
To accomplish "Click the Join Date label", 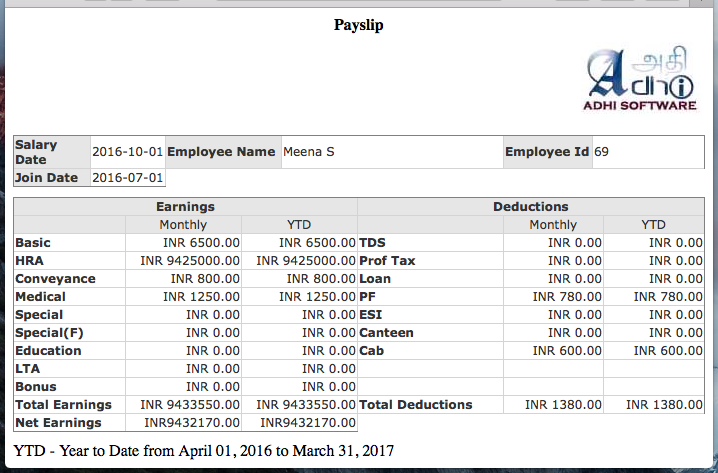I will (x=46, y=178).
